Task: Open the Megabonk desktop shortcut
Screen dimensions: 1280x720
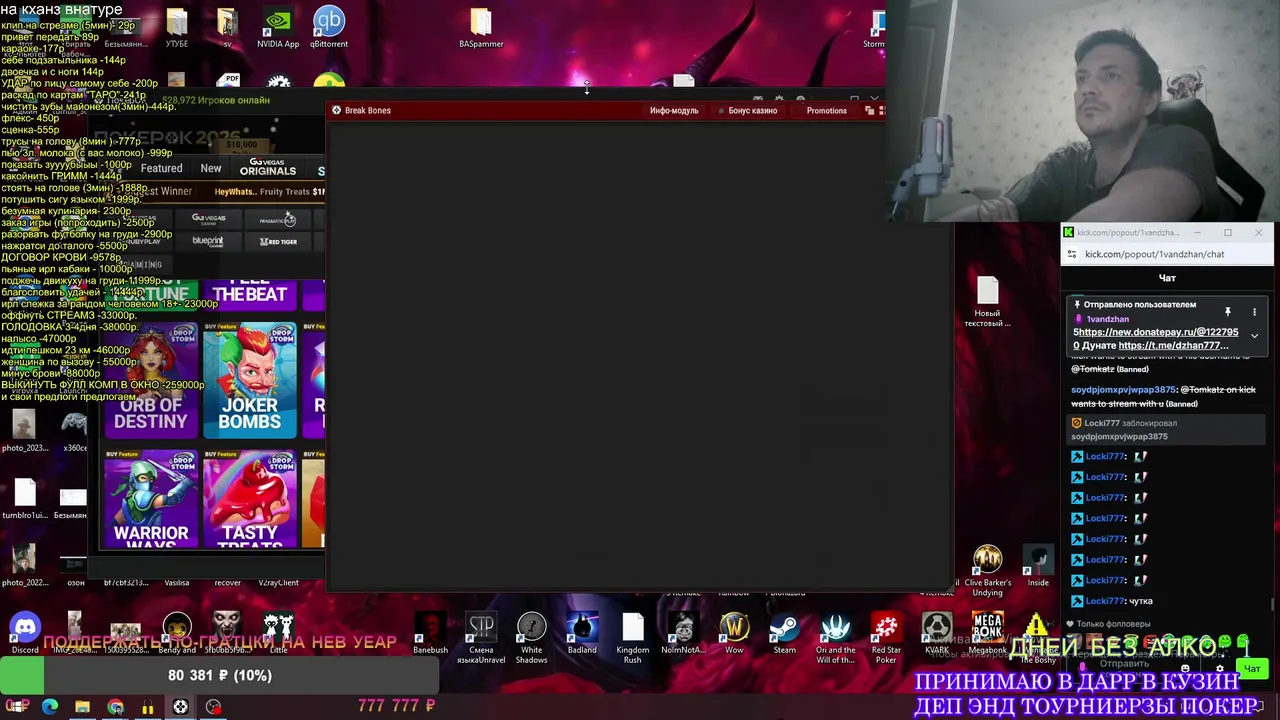Action: pyautogui.click(x=987, y=634)
